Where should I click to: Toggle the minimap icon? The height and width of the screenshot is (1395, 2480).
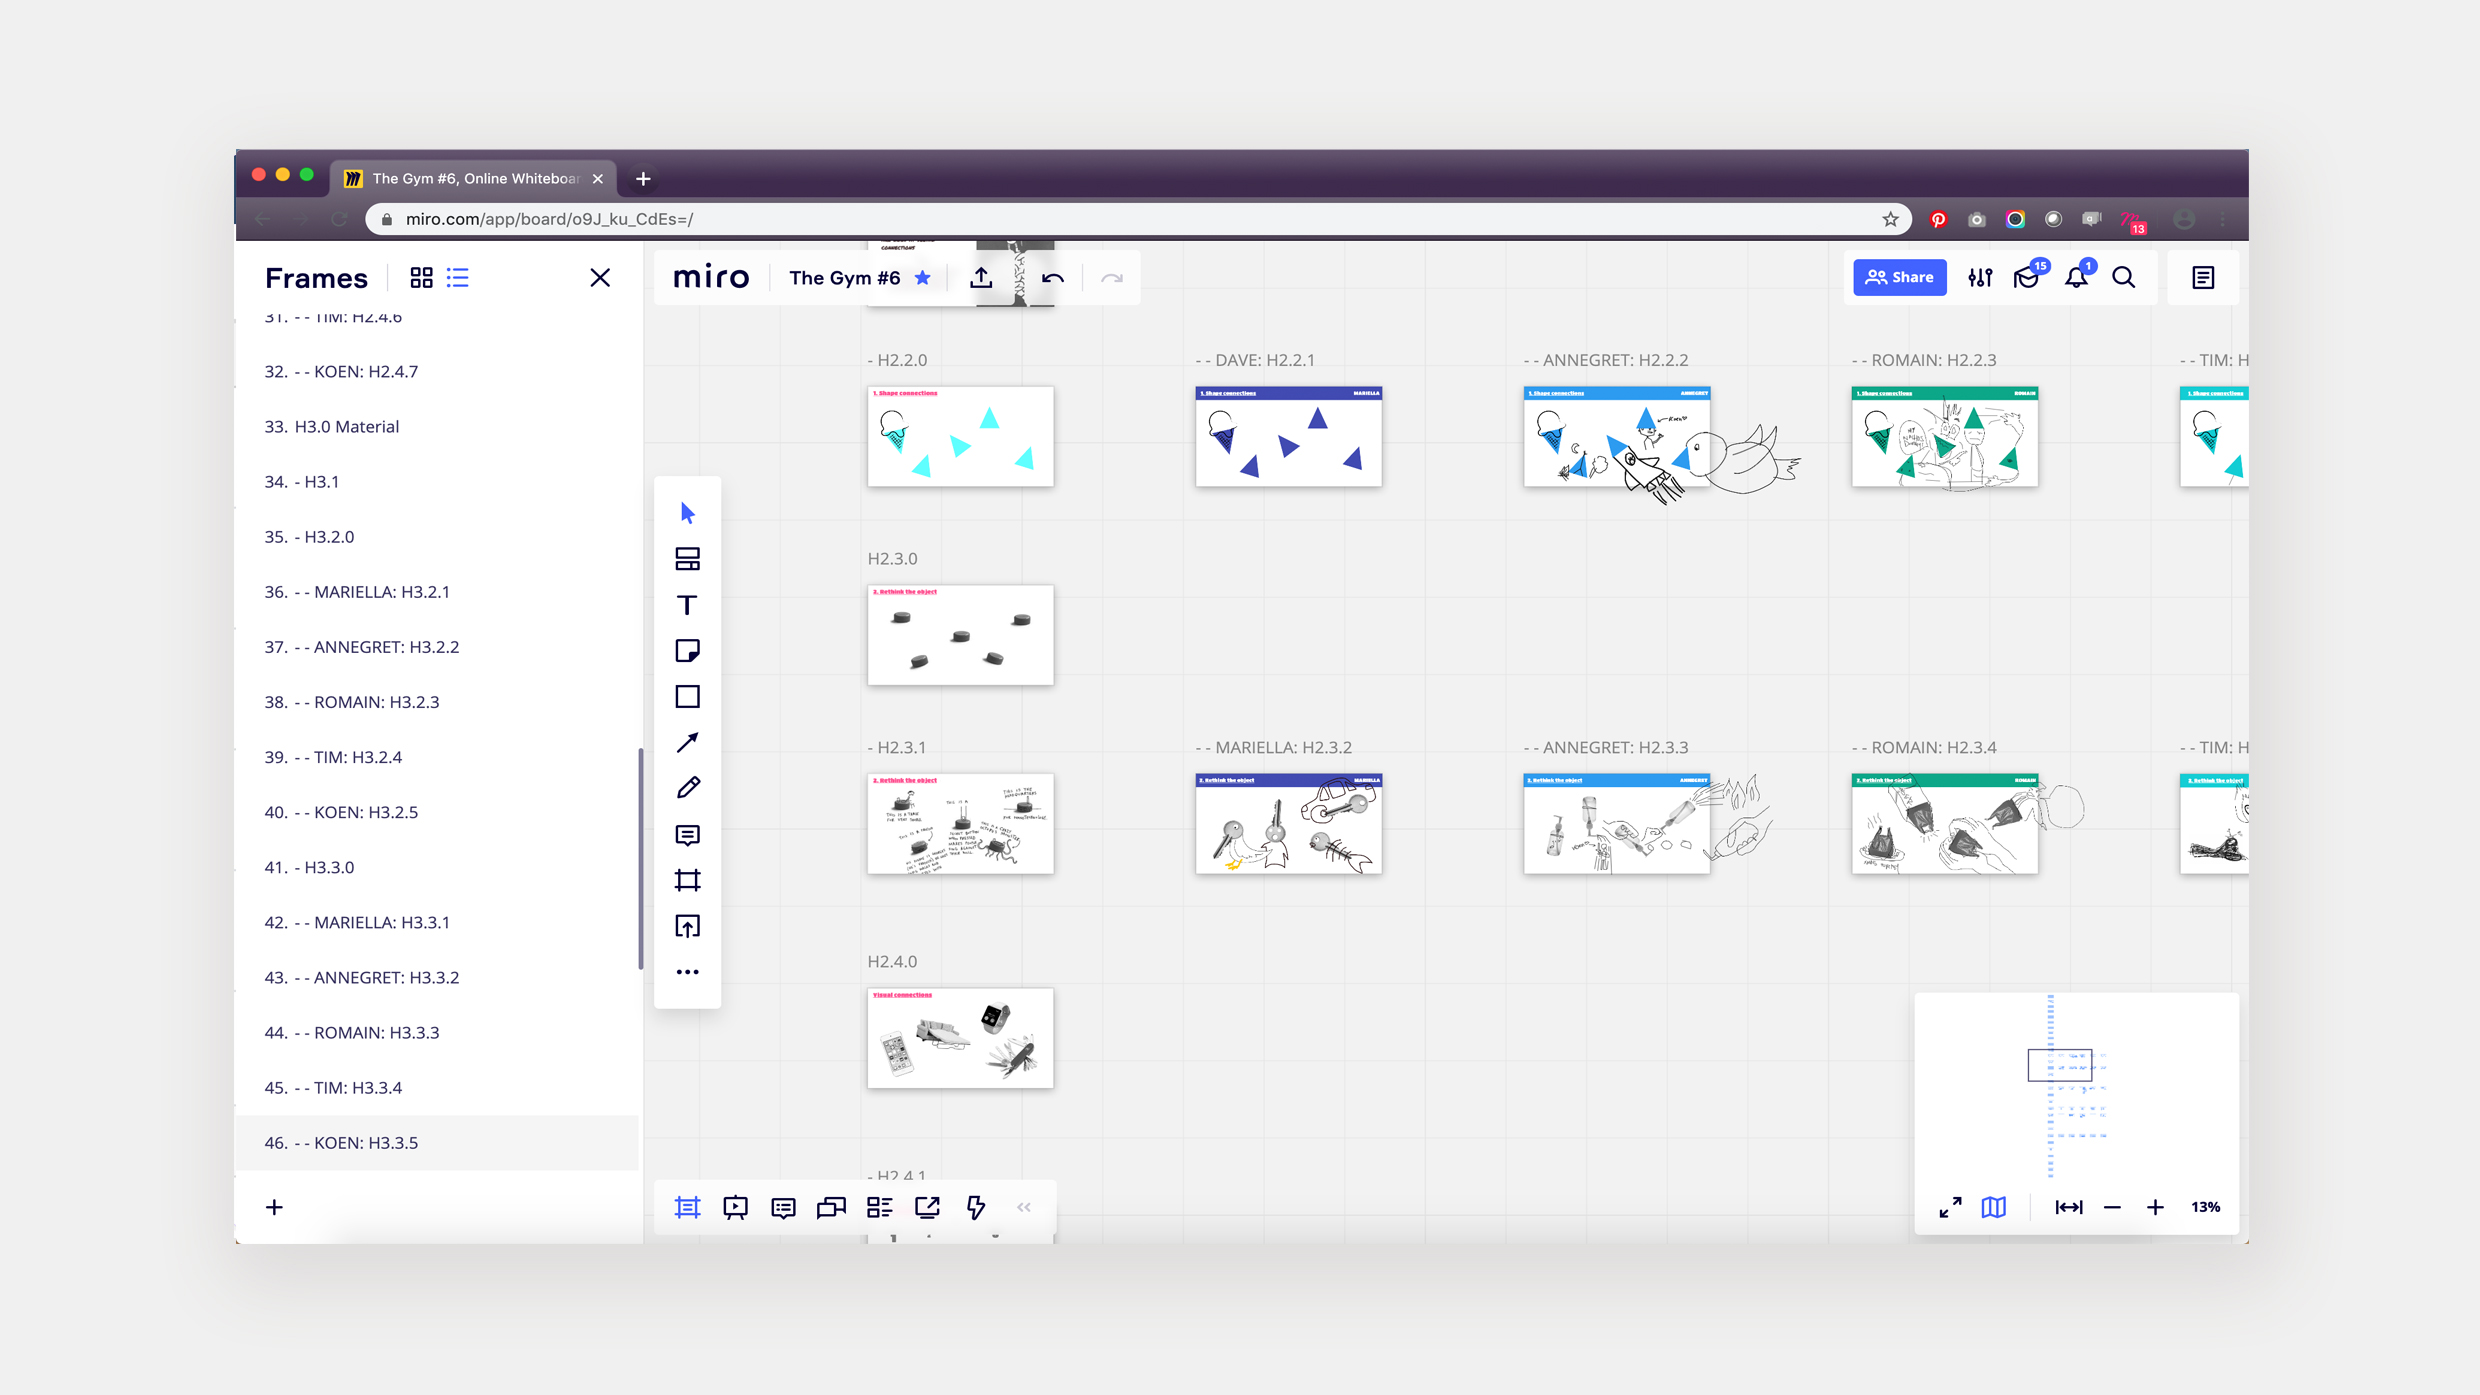pos(1994,1207)
